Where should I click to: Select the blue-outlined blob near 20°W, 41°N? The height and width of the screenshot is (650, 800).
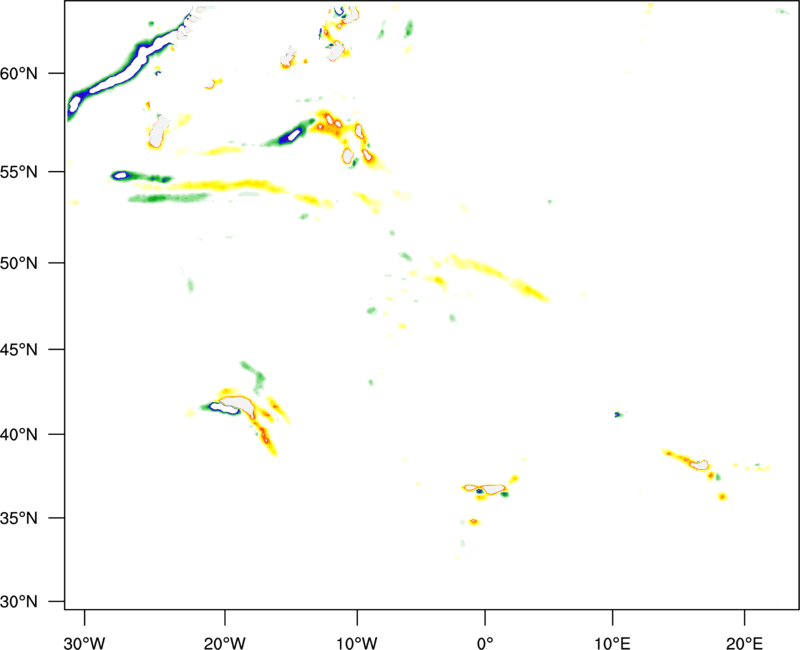[x=222, y=408]
